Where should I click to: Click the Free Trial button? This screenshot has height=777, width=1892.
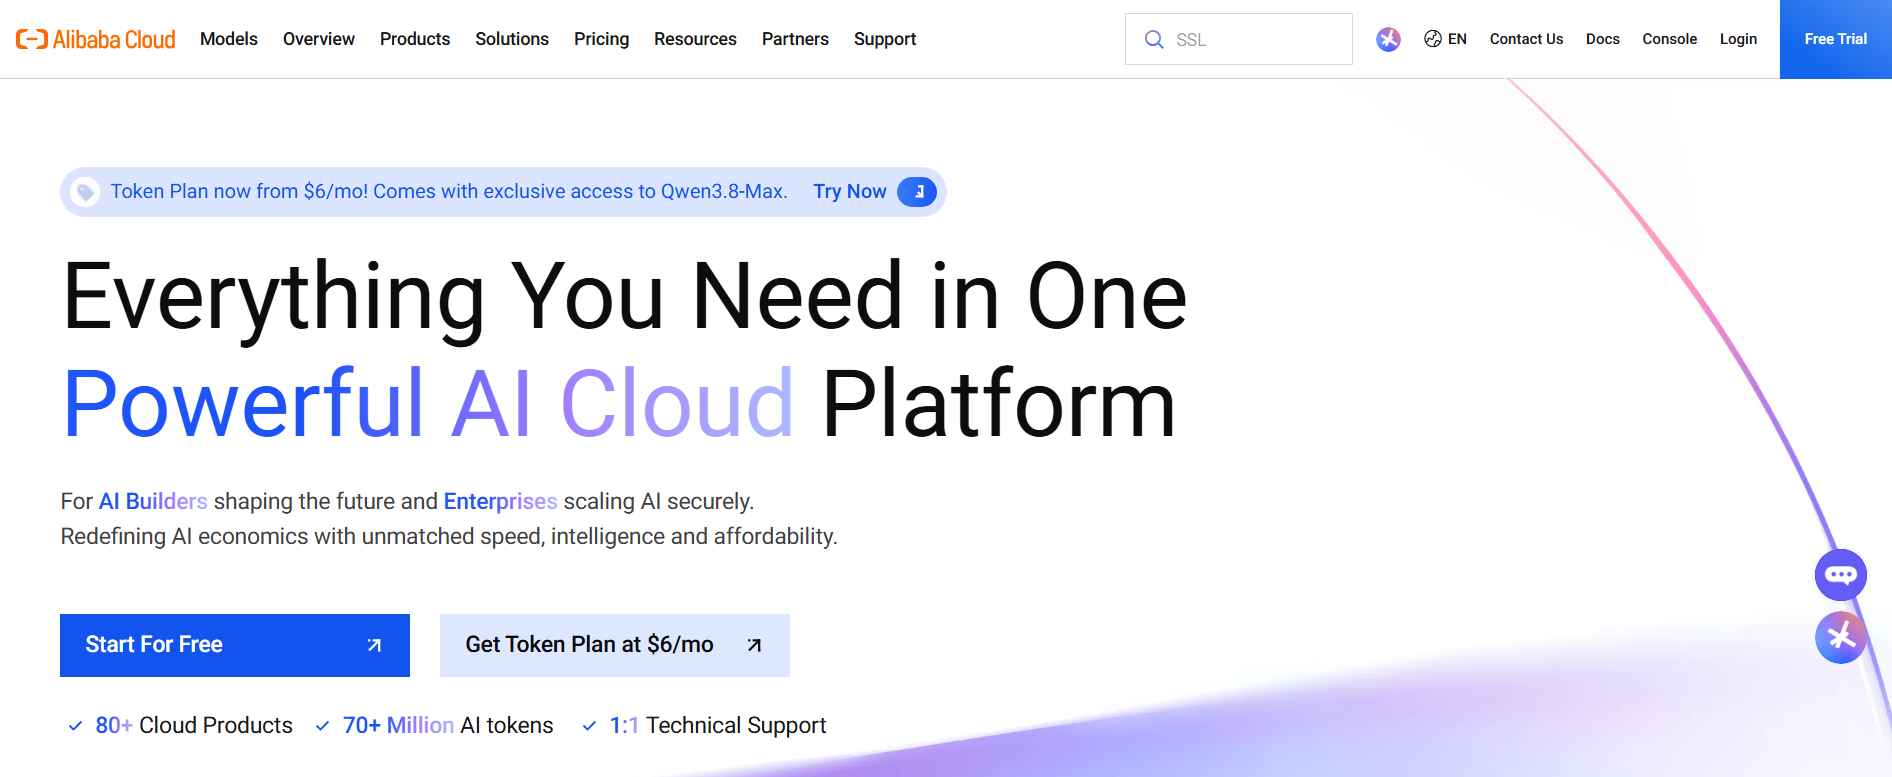tap(1836, 39)
